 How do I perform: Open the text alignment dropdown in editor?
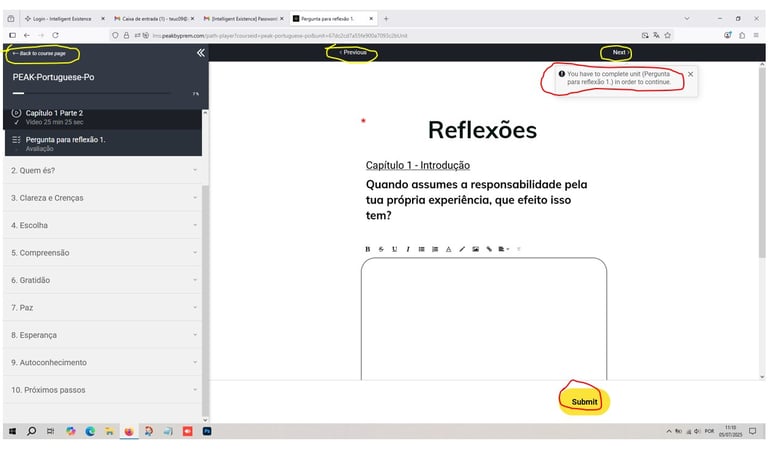[504, 249]
